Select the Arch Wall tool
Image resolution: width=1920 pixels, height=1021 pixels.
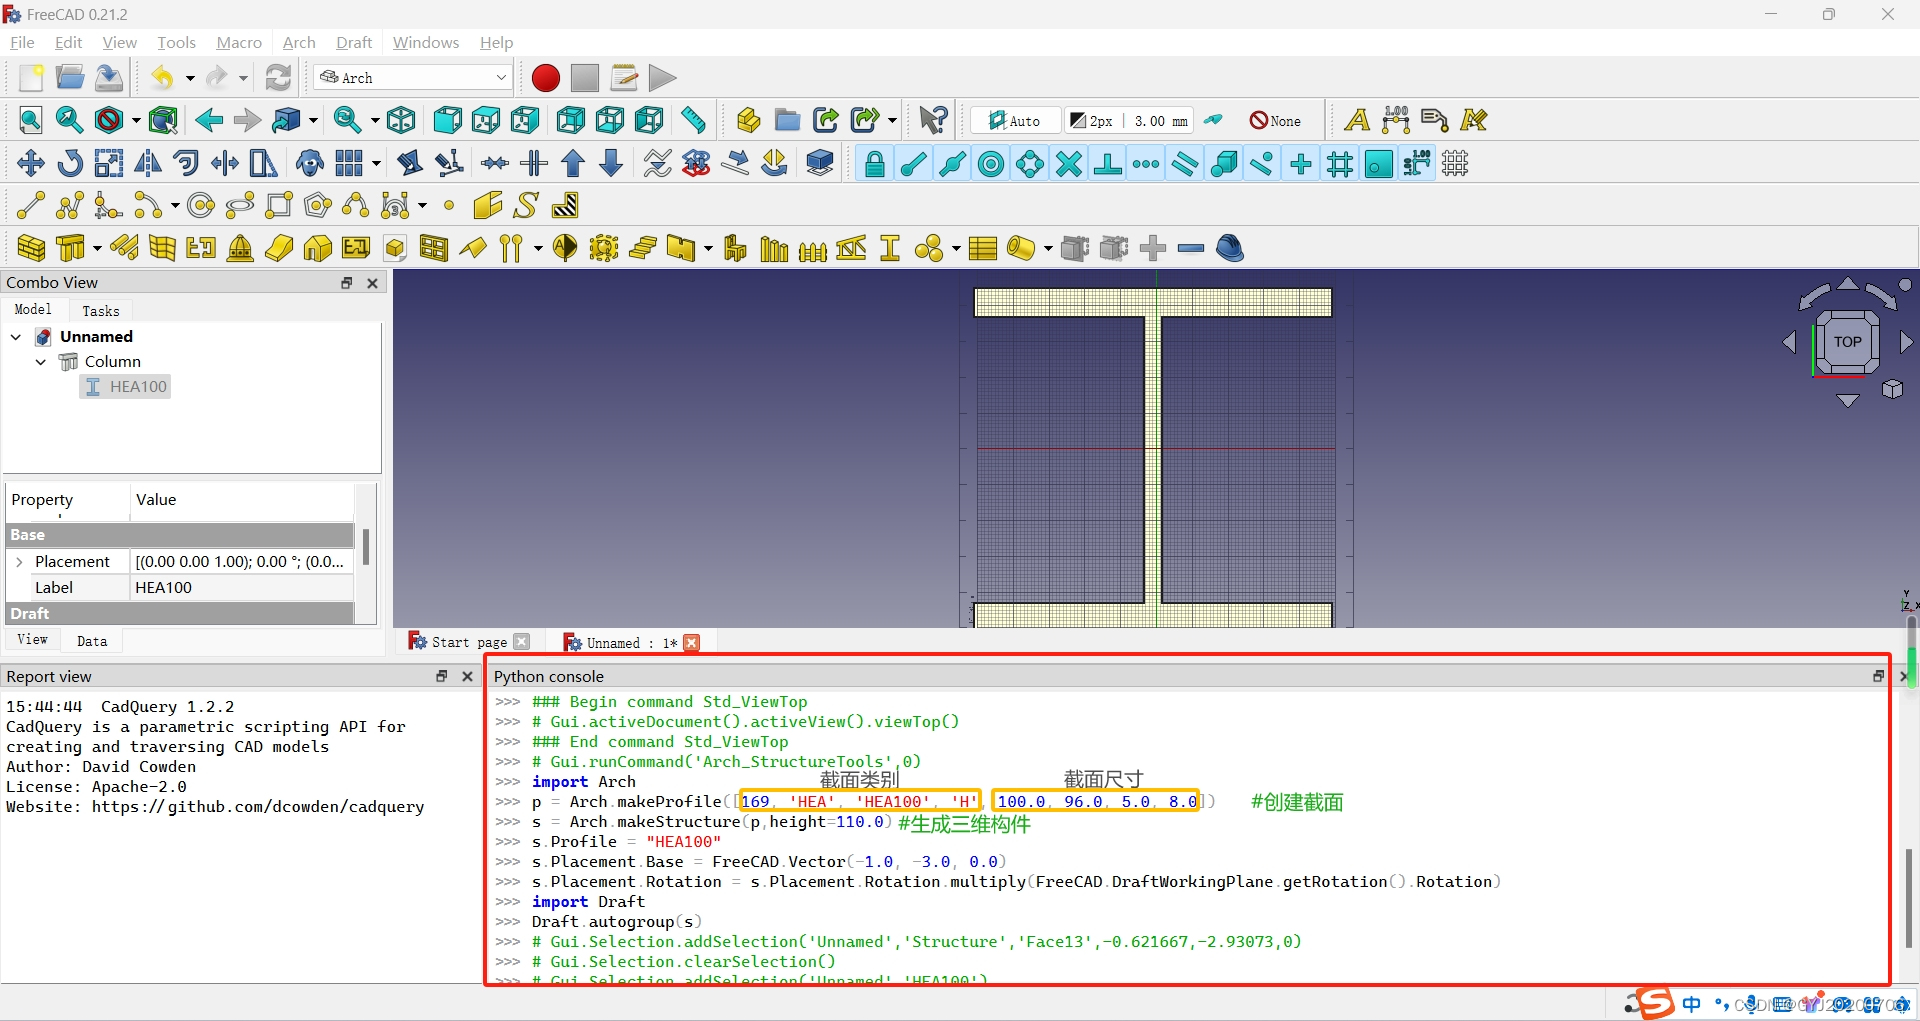pyautogui.click(x=29, y=247)
